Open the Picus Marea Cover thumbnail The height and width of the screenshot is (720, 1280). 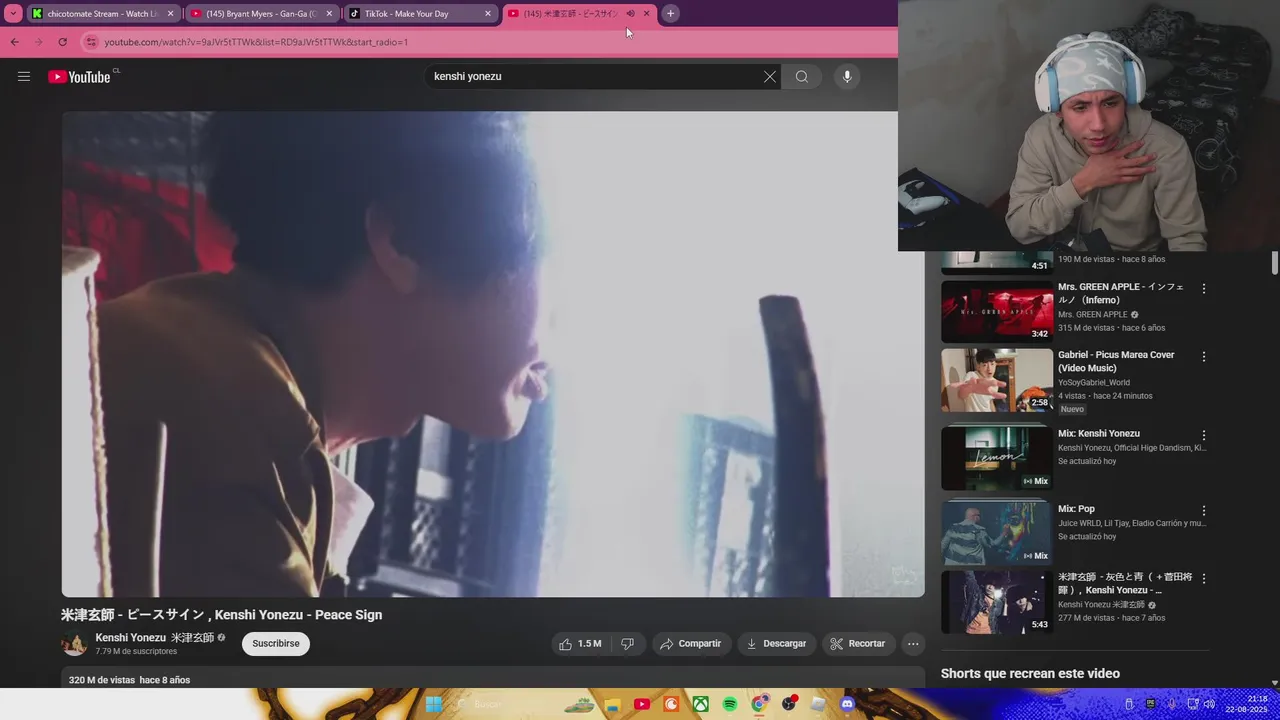(997, 380)
